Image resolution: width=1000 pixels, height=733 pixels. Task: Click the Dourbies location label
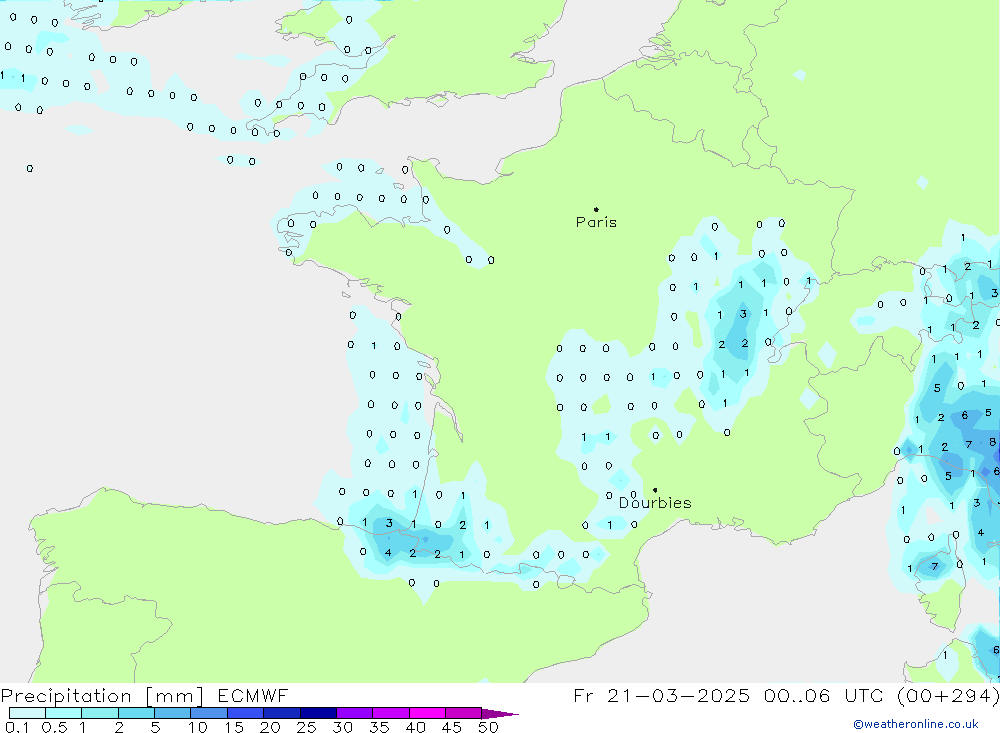pos(655,503)
